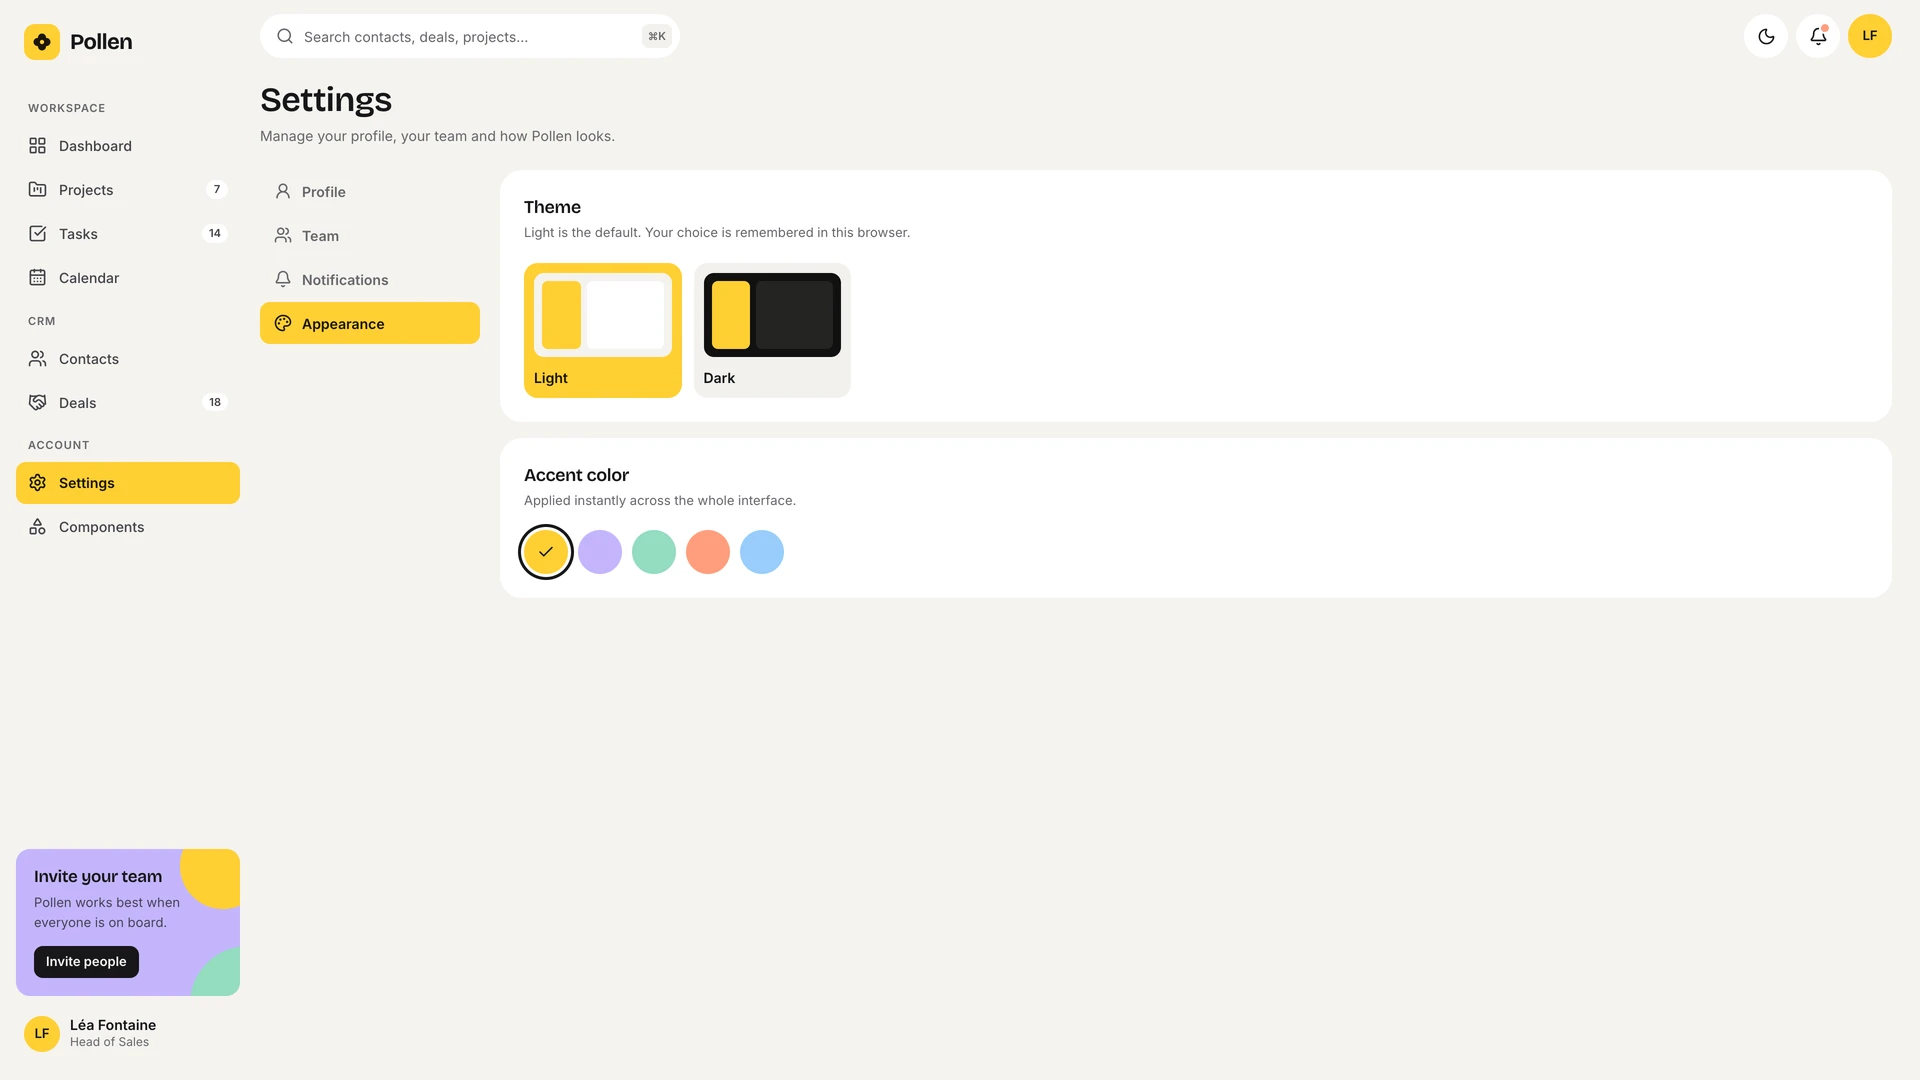Open the Dashboard grid icon

pyautogui.click(x=37, y=146)
